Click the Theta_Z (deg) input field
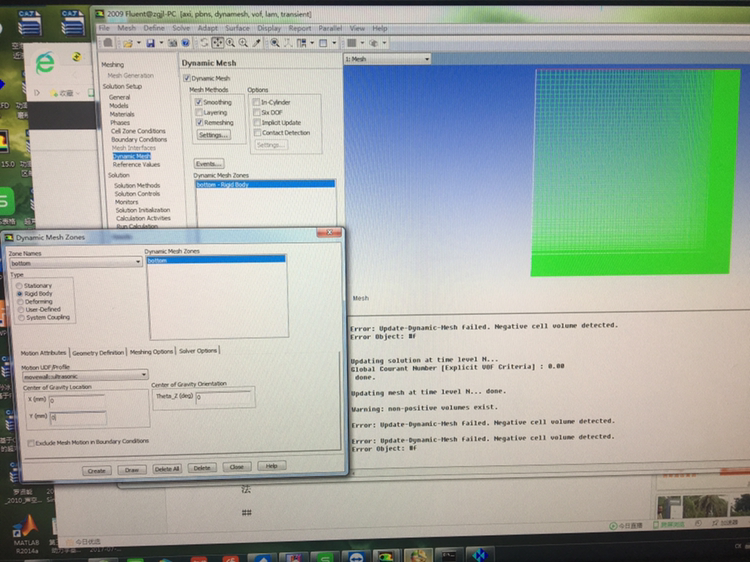 pyautogui.click(x=224, y=397)
